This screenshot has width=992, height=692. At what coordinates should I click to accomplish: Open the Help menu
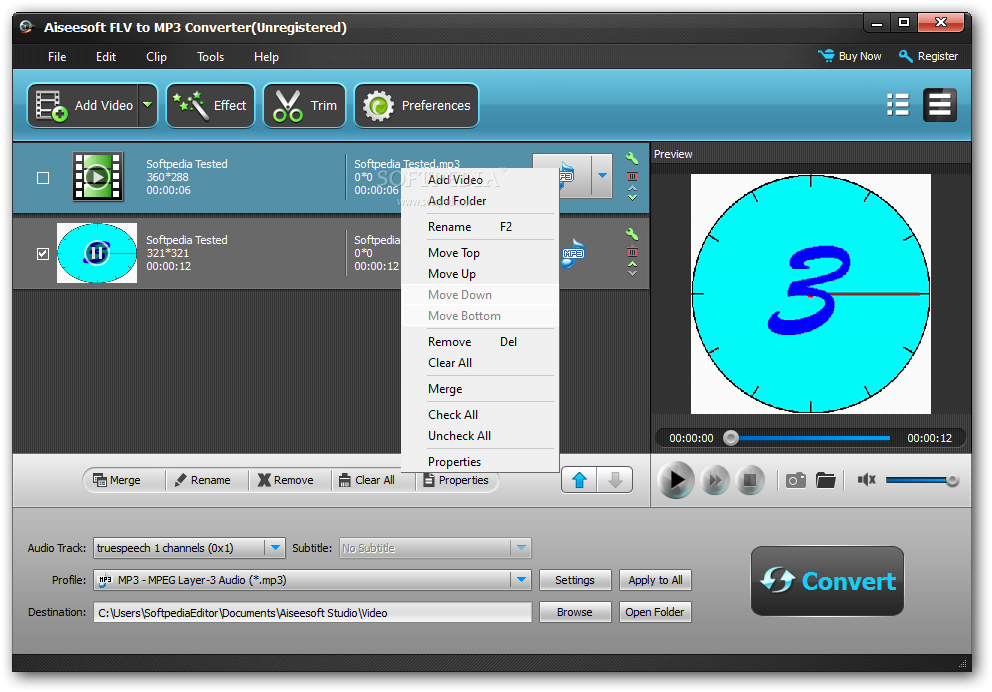[x=266, y=57]
